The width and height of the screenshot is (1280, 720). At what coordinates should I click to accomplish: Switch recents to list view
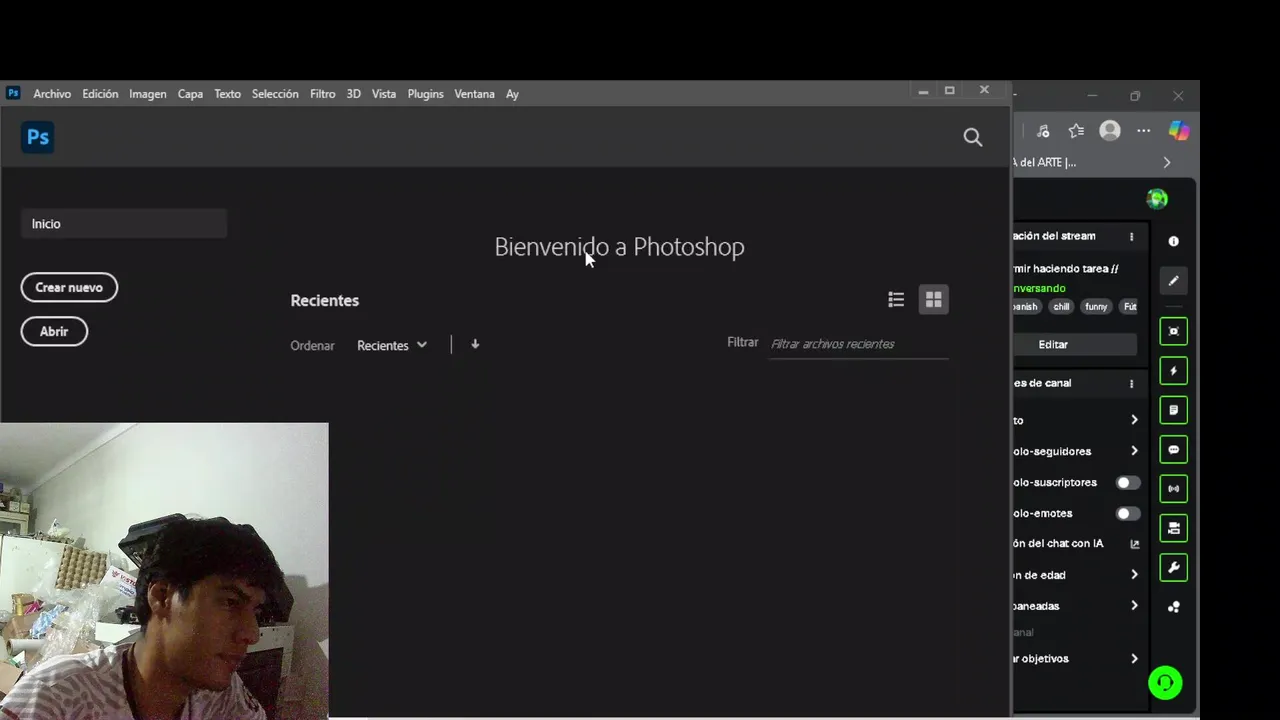pos(896,300)
